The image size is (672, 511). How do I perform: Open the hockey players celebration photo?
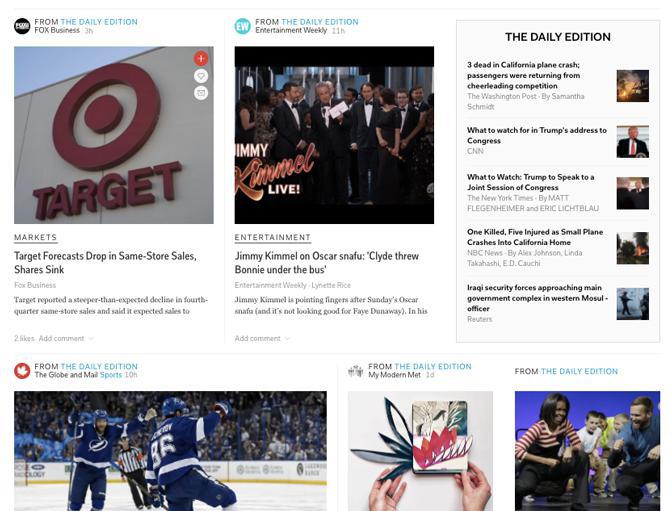tap(171, 451)
